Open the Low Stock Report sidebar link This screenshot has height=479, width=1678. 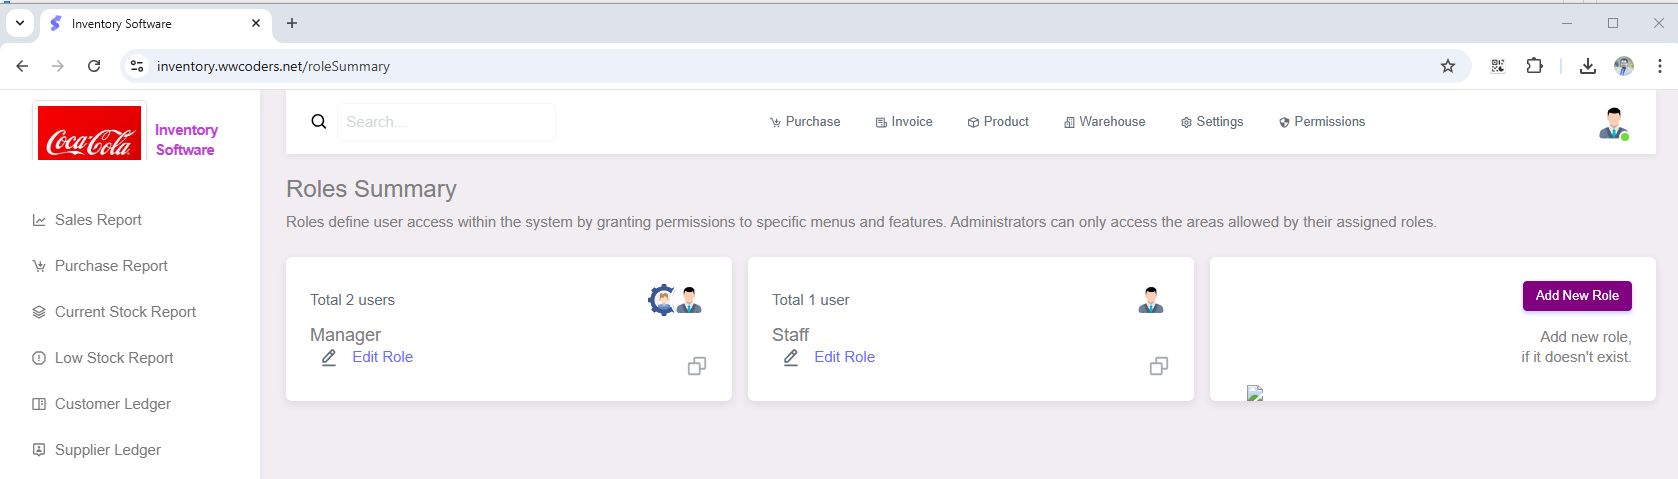[114, 358]
